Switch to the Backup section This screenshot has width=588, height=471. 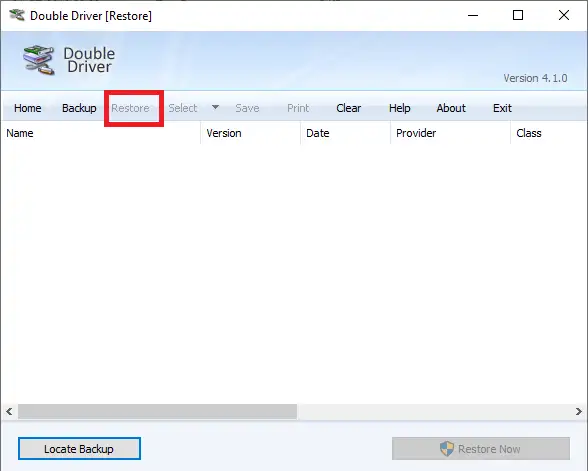tap(79, 108)
